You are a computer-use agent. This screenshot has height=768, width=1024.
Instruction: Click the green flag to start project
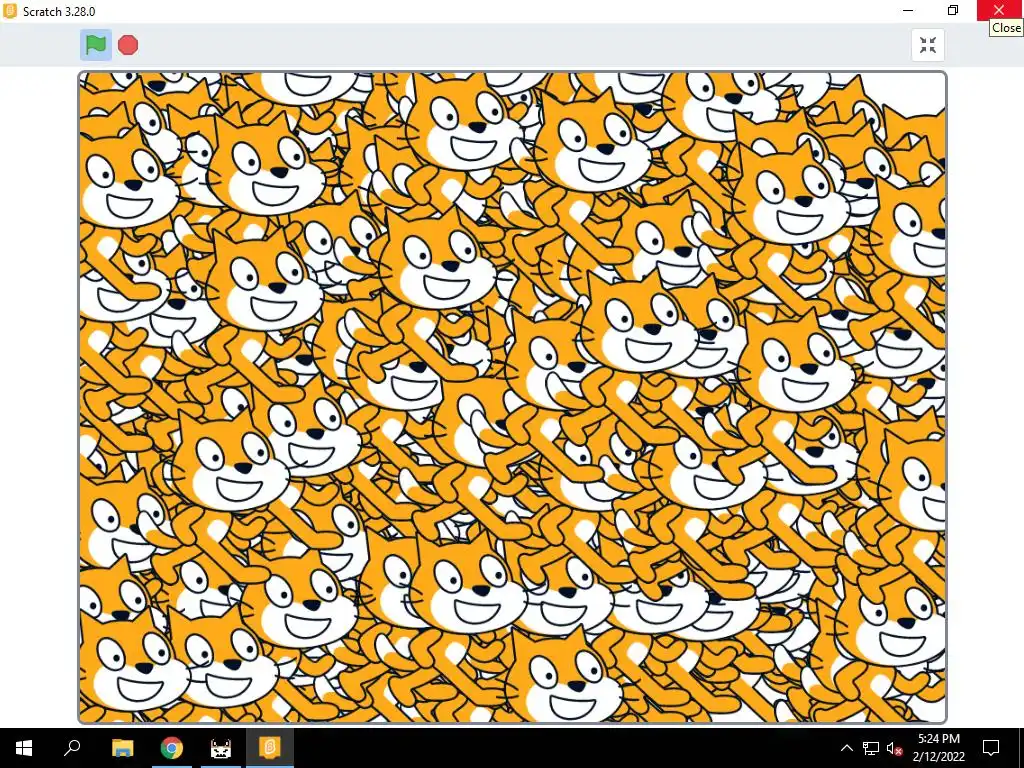95,45
